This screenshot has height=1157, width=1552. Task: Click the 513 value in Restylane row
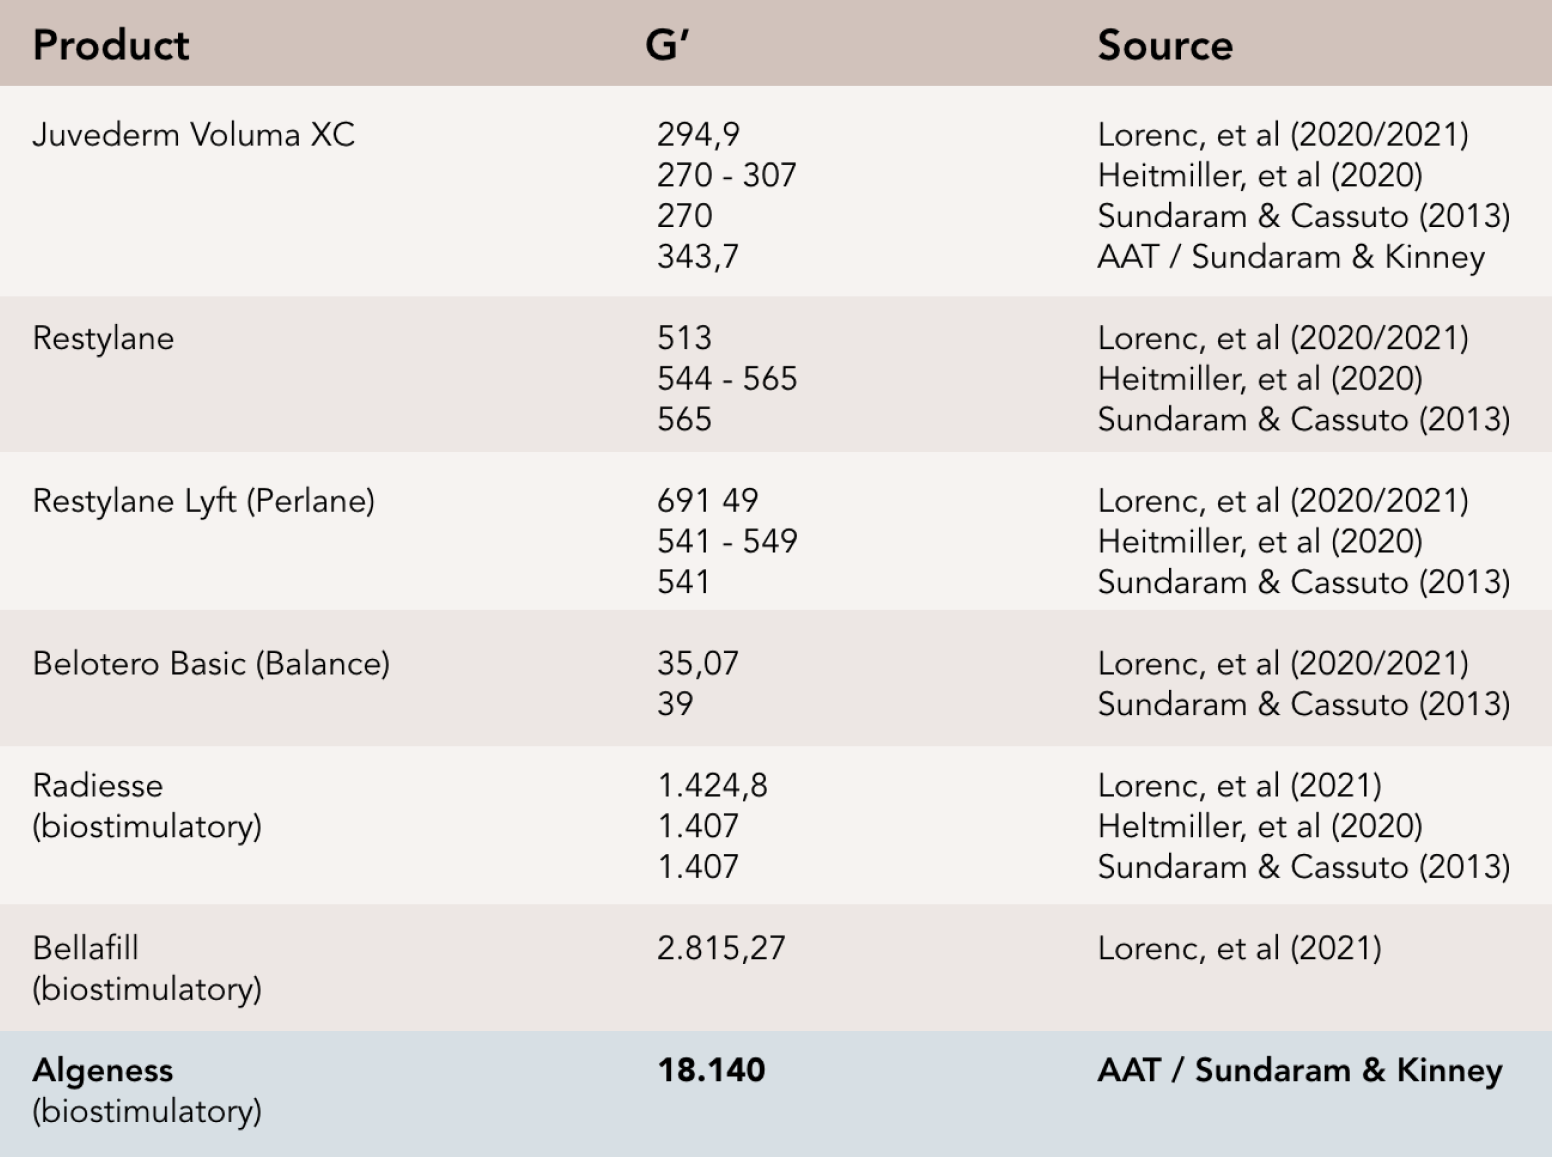pyautogui.click(x=684, y=338)
